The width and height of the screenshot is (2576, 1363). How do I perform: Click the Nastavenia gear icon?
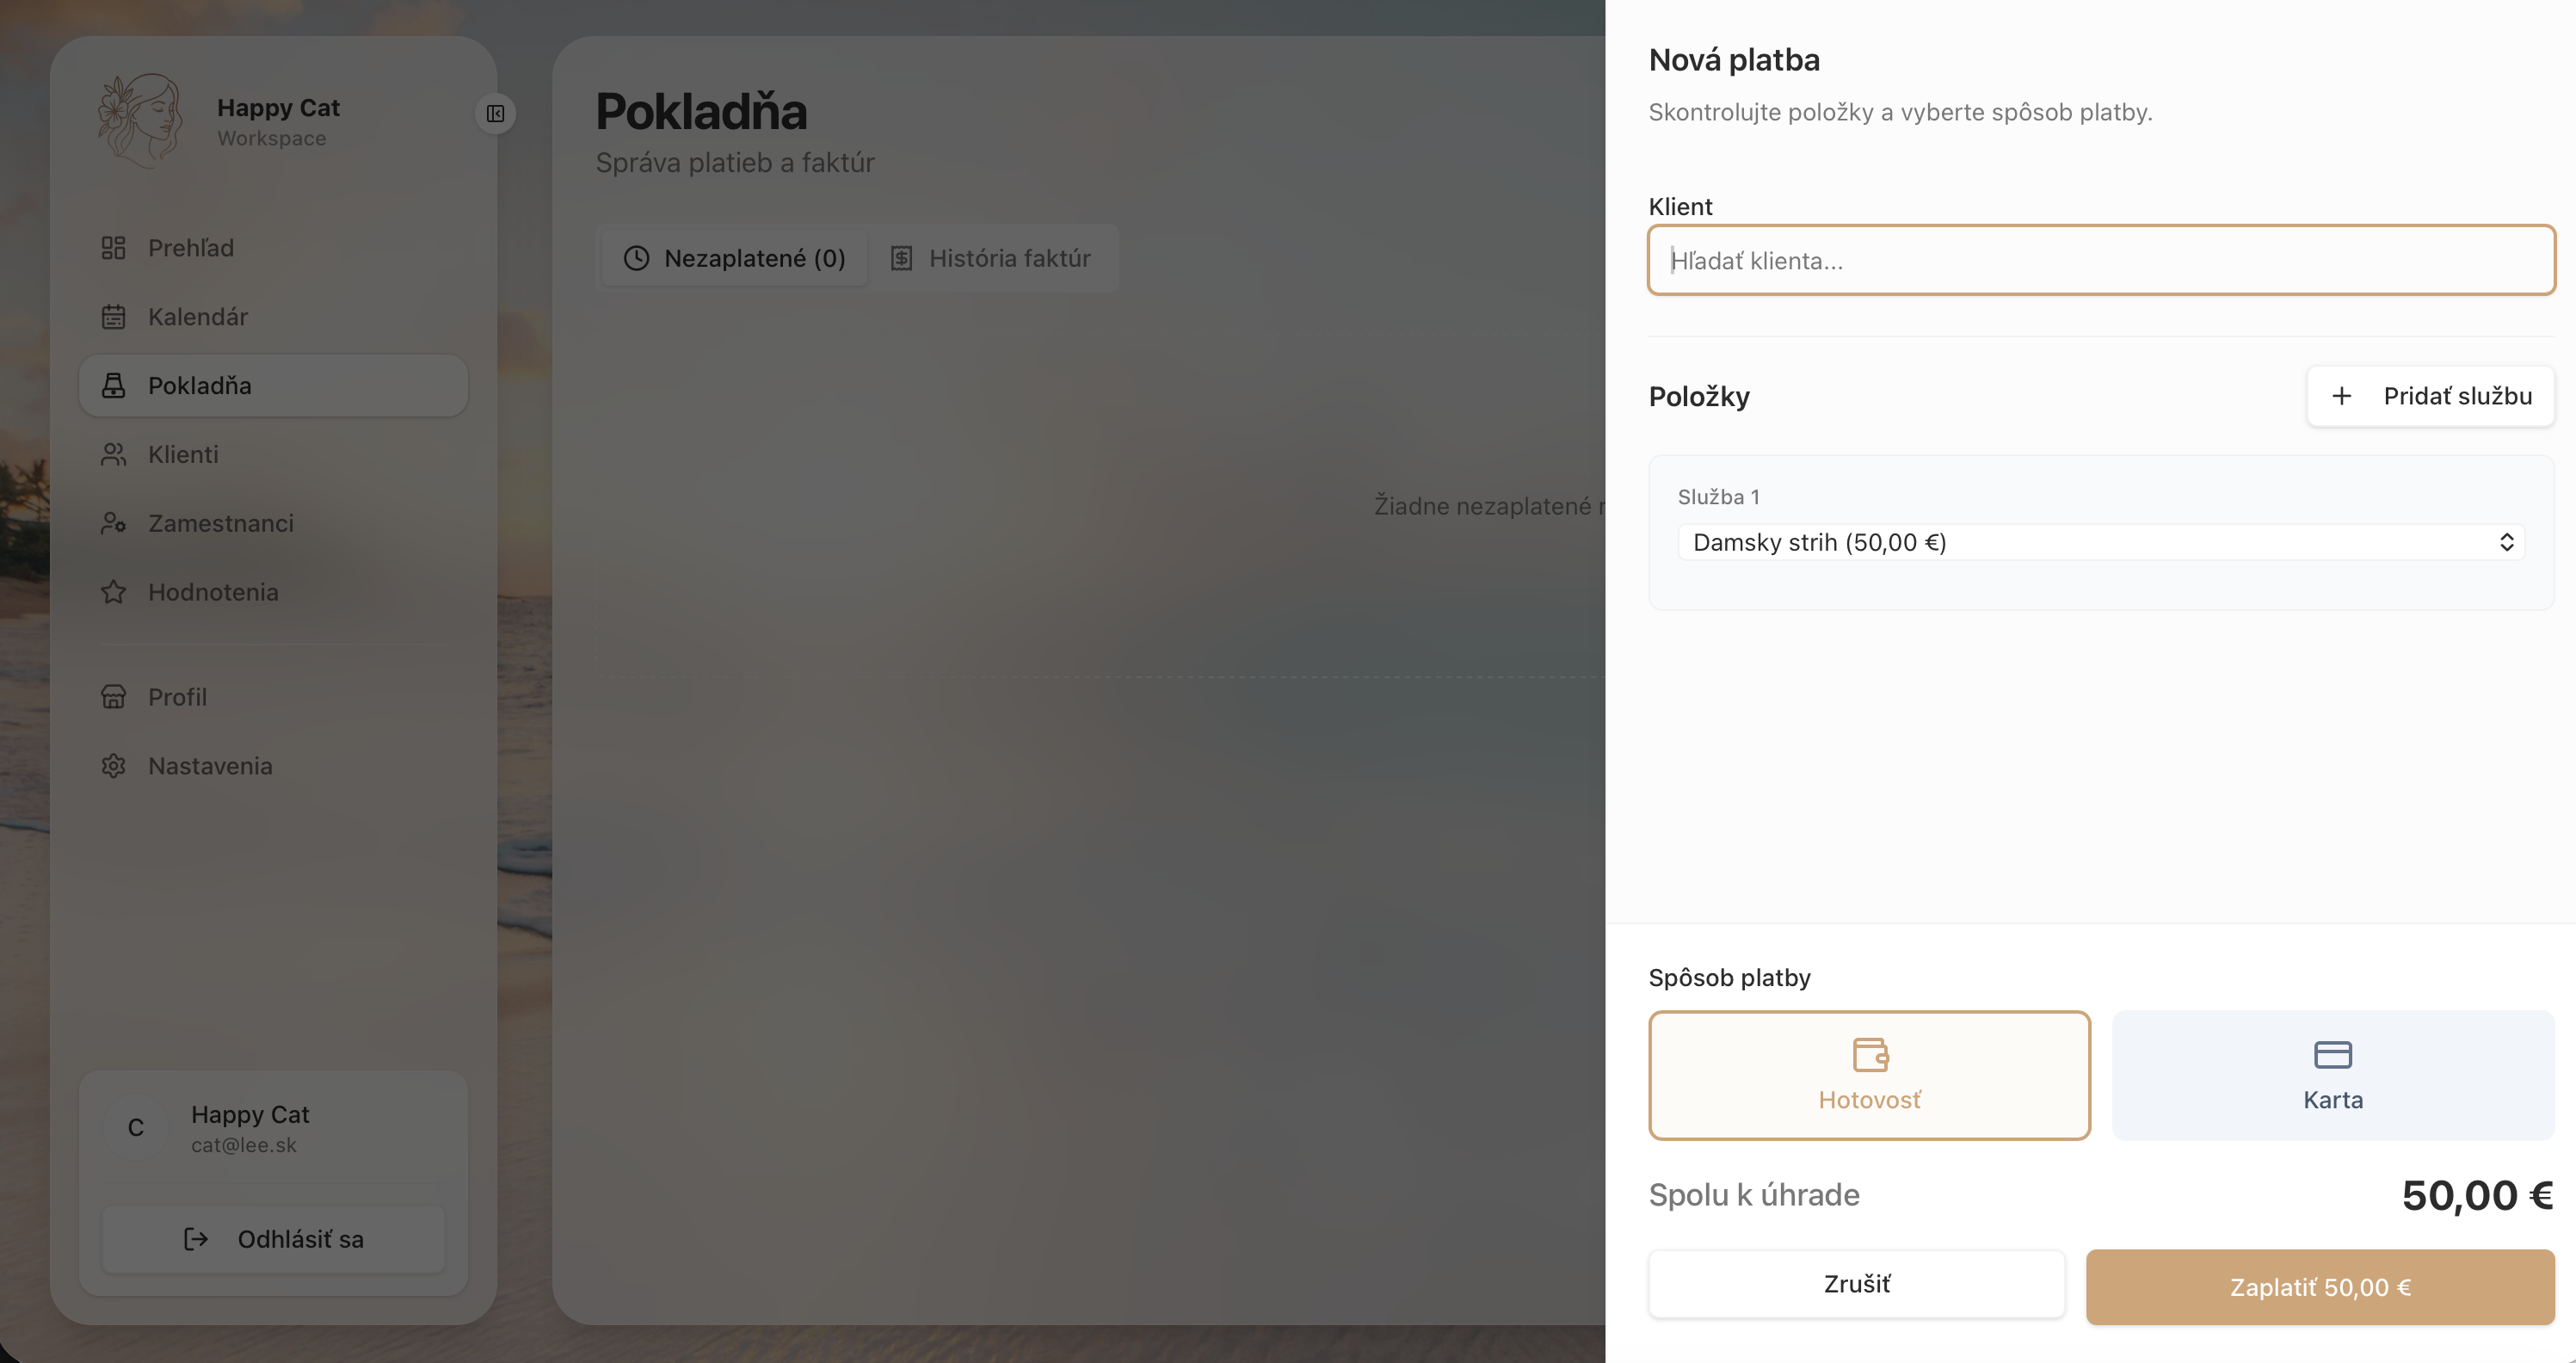tap(113, 766)
